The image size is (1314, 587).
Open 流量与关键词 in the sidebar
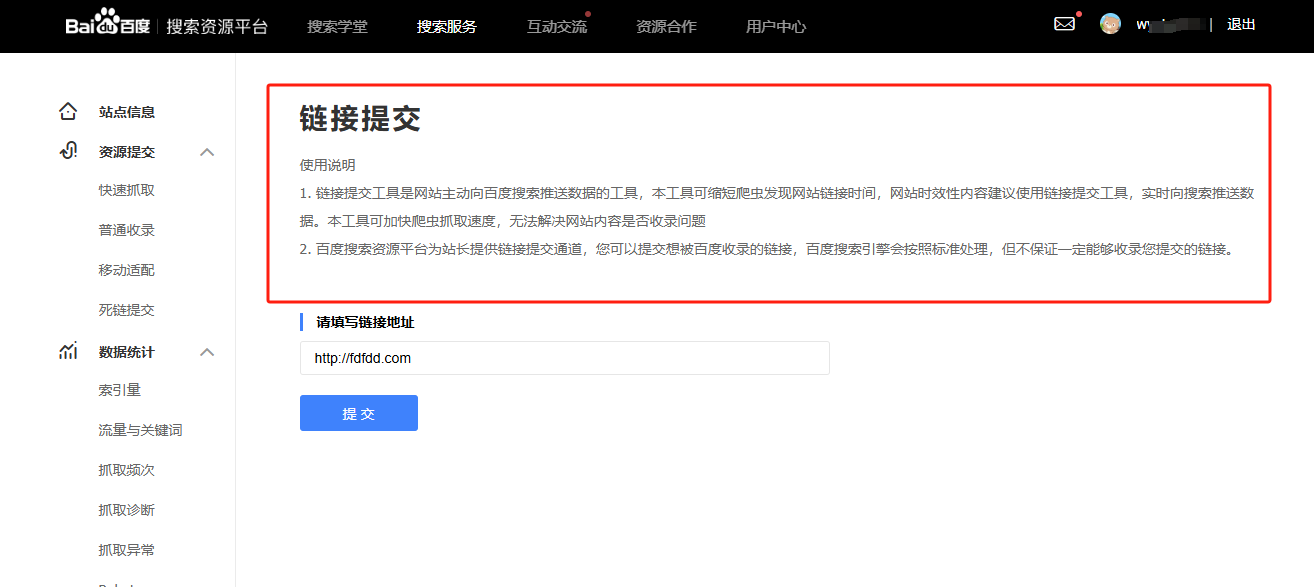click(141, 430)
